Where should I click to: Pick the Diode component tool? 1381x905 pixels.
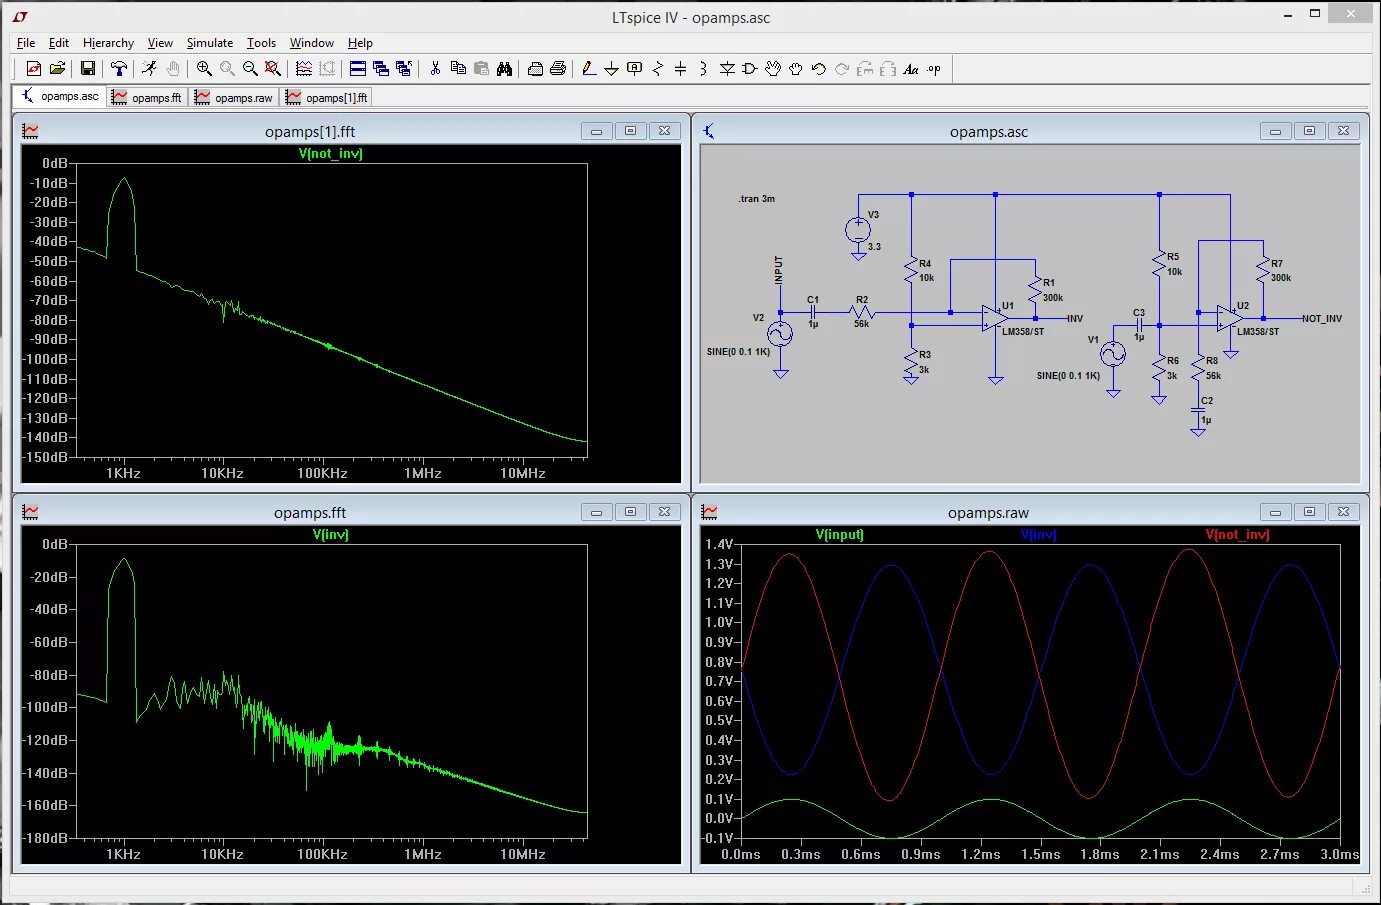(727, 69)
